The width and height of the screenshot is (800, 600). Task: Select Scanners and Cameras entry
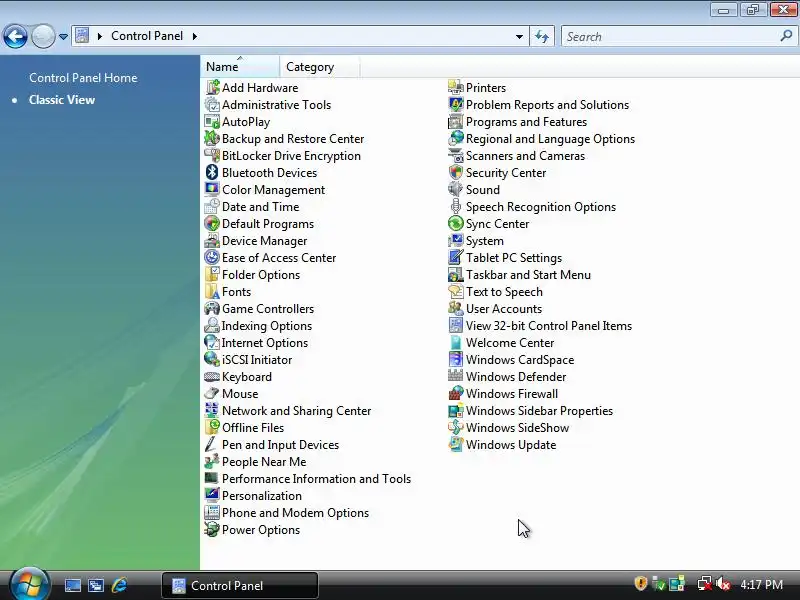517,156
